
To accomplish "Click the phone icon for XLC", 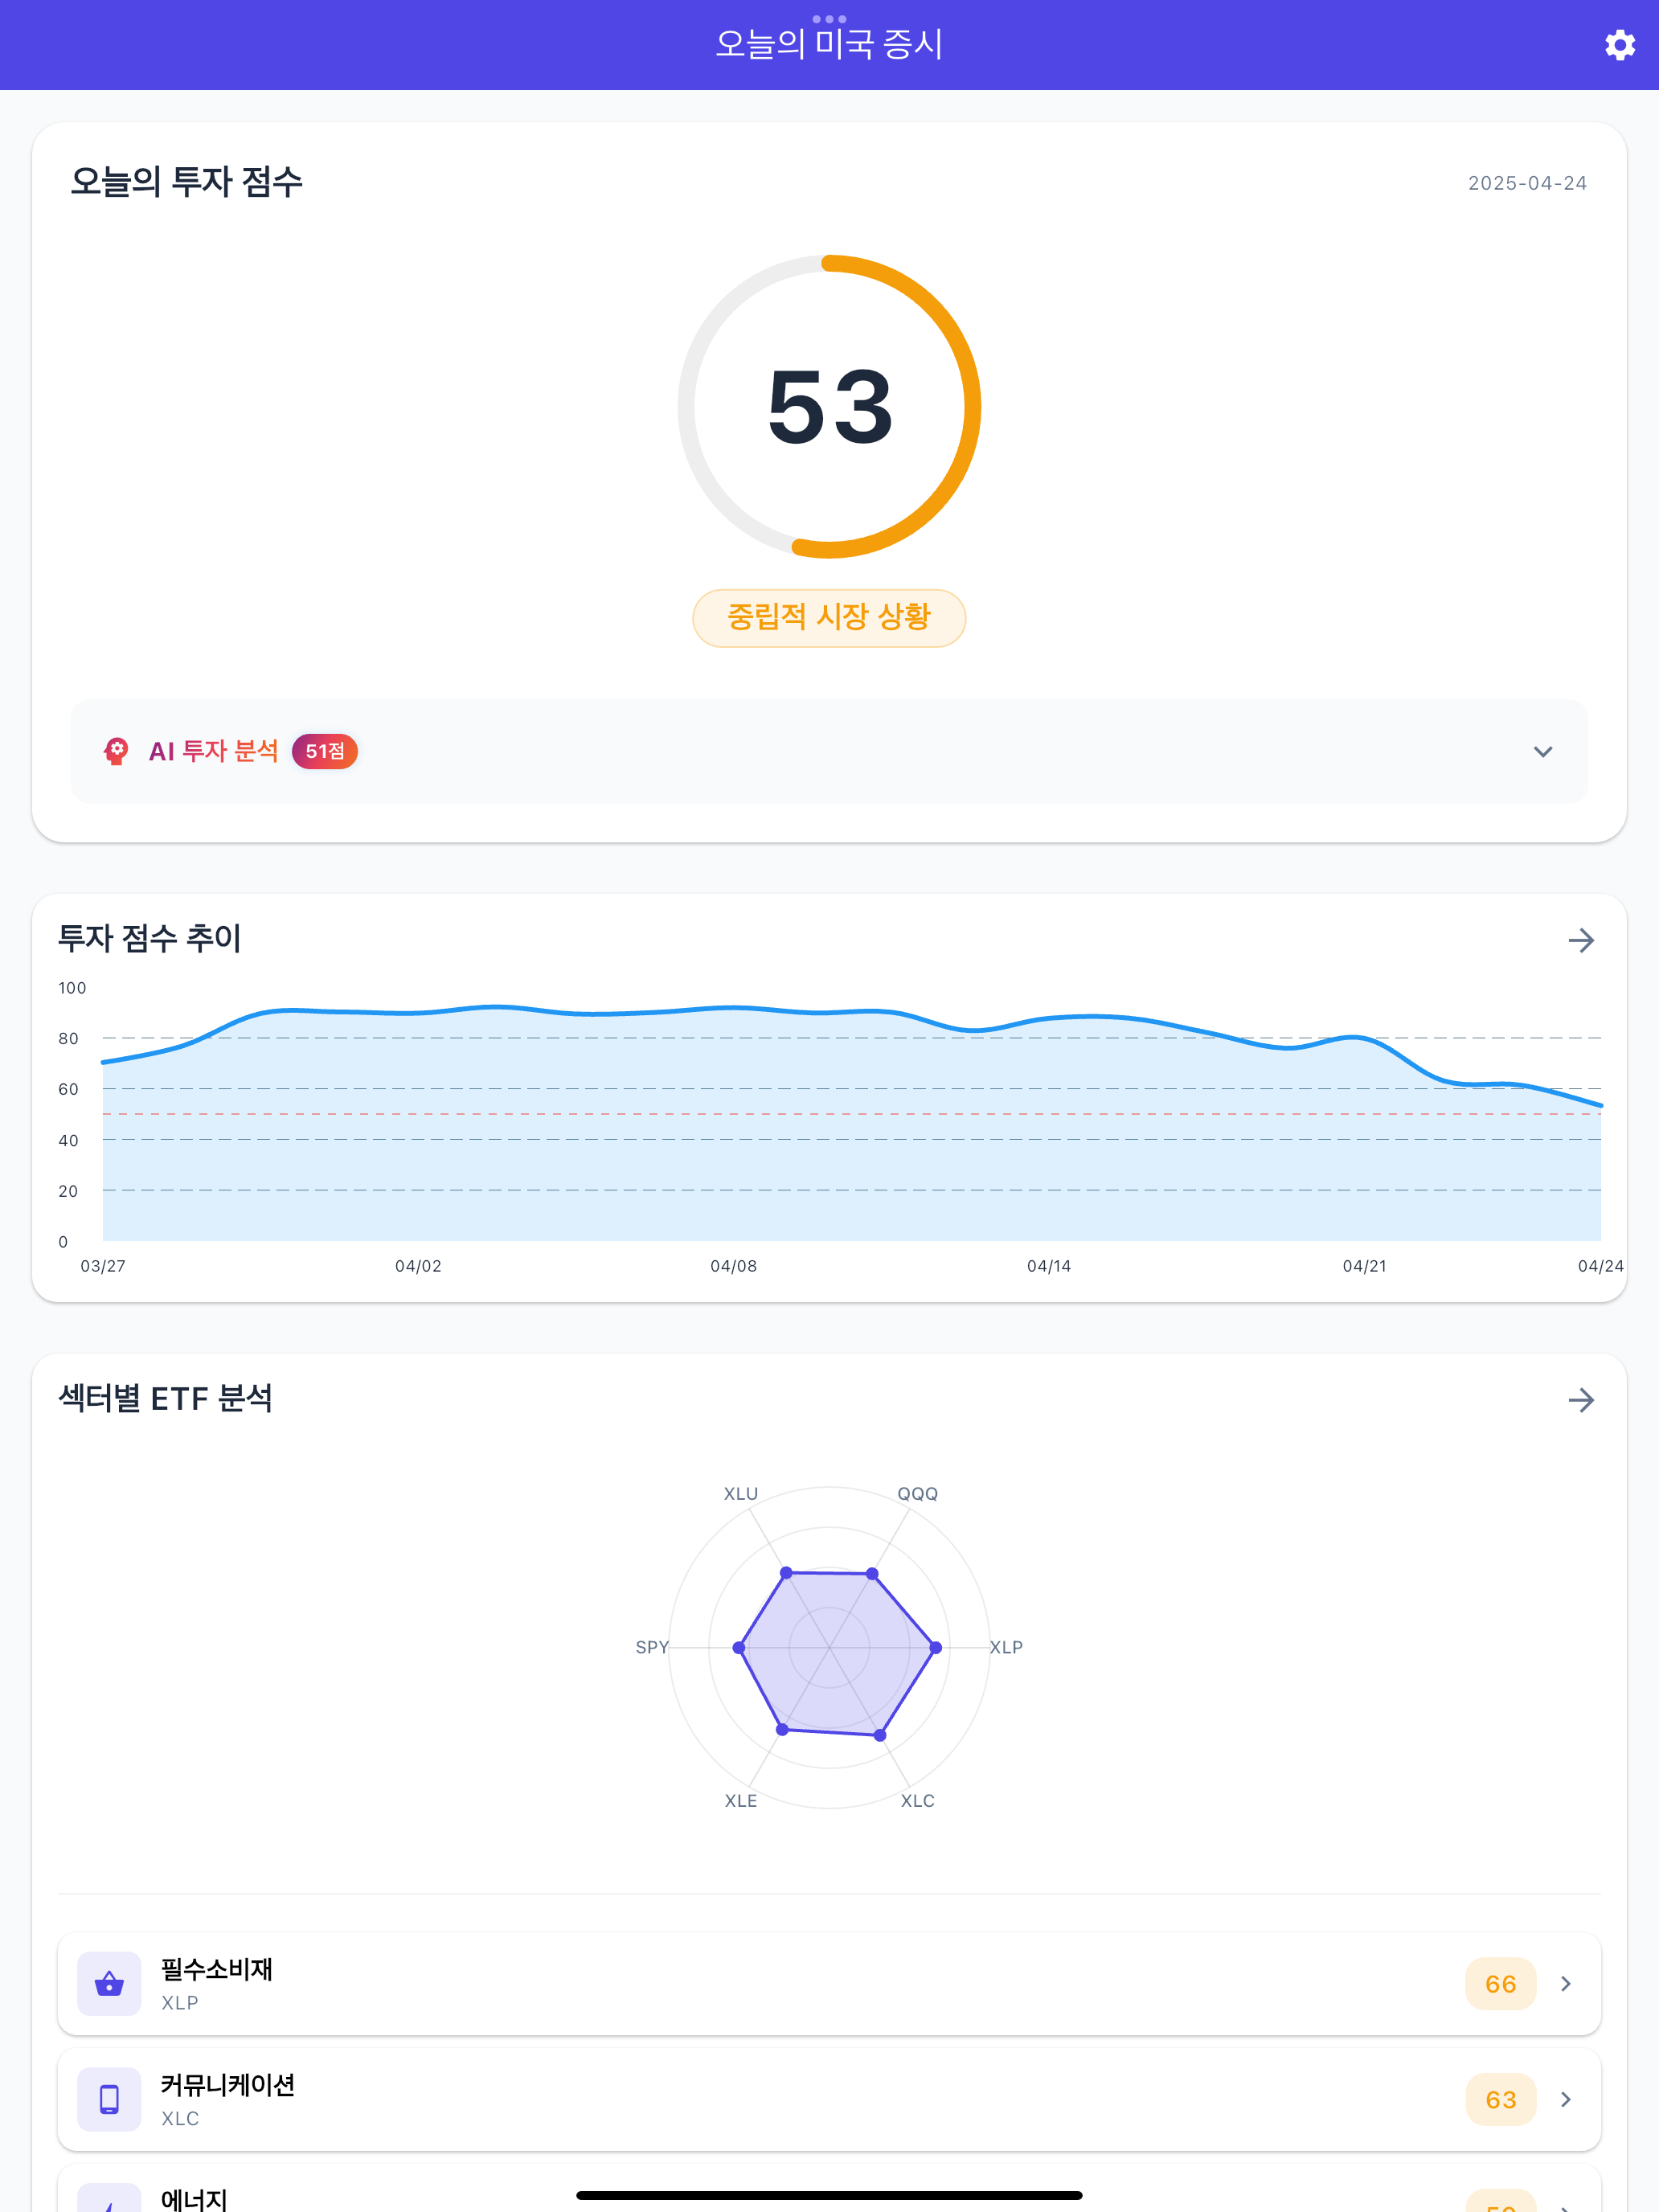I will pyautogui.click(x=109, y=2099).
